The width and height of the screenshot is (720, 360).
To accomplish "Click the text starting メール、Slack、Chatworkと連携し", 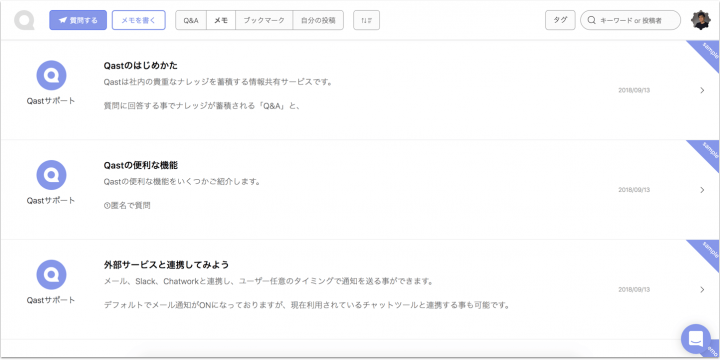I will 269,281.
